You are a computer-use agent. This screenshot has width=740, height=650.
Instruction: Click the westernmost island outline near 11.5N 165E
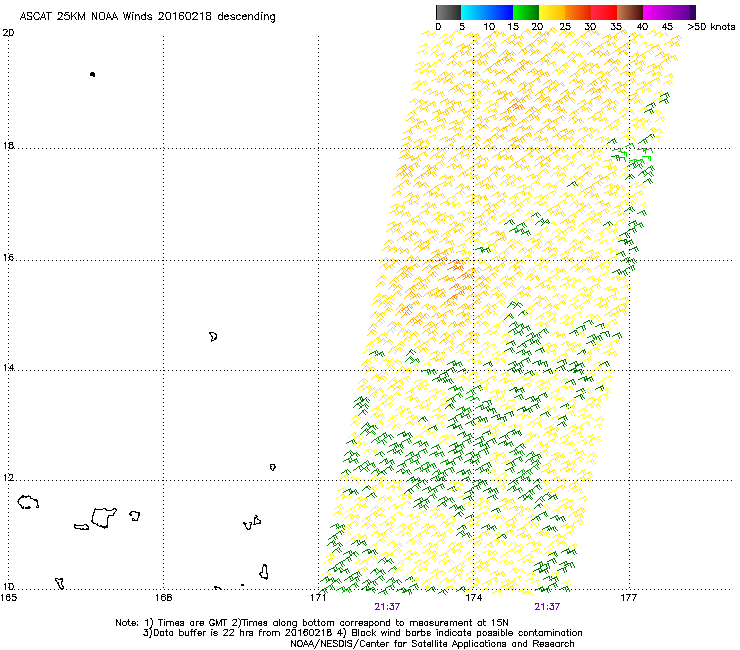pyautogui.click(x=28, y=502)
